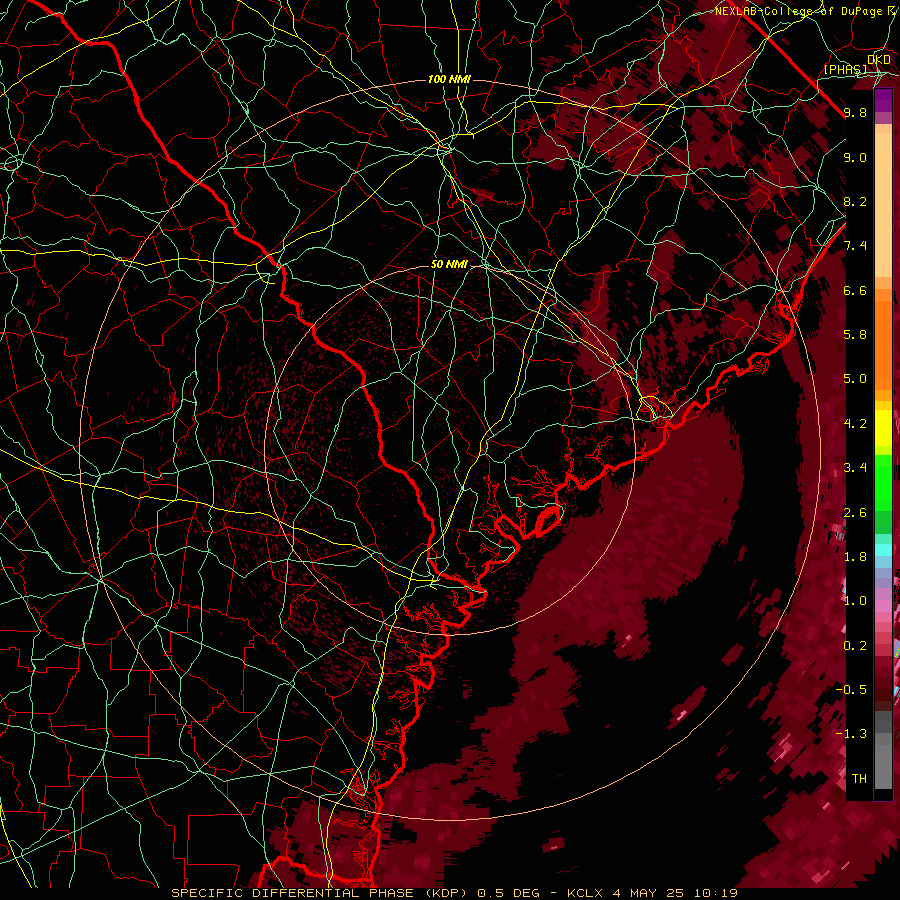Click the 0.2 legend value
Screen dimensions: 900x900
[855, 646]
